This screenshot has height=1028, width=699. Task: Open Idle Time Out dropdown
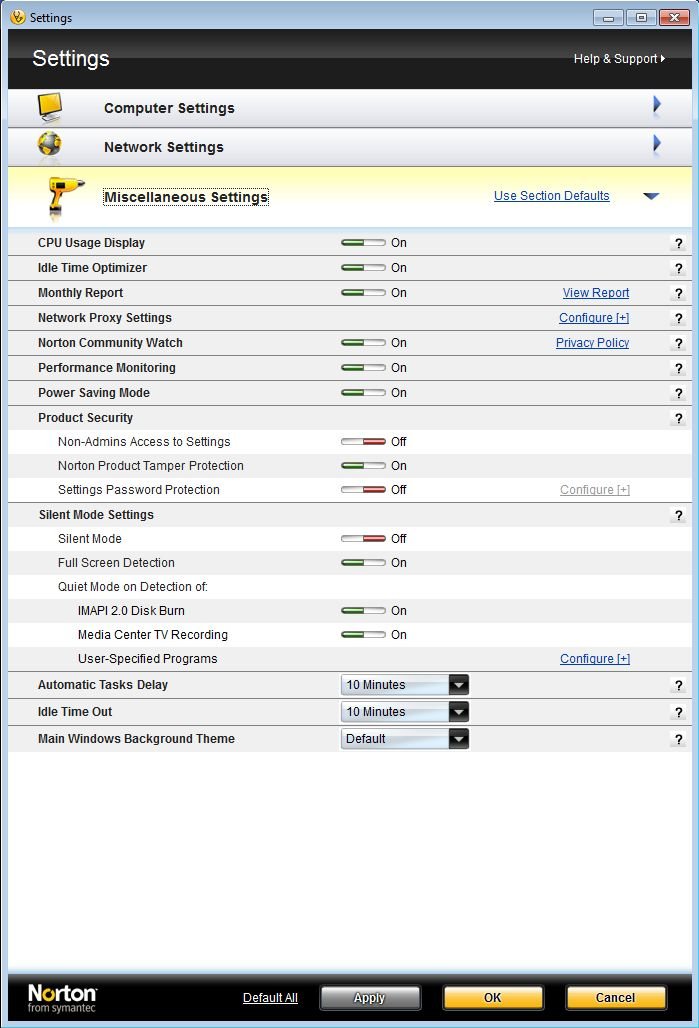pyautogui.click(x=405, y=711)
